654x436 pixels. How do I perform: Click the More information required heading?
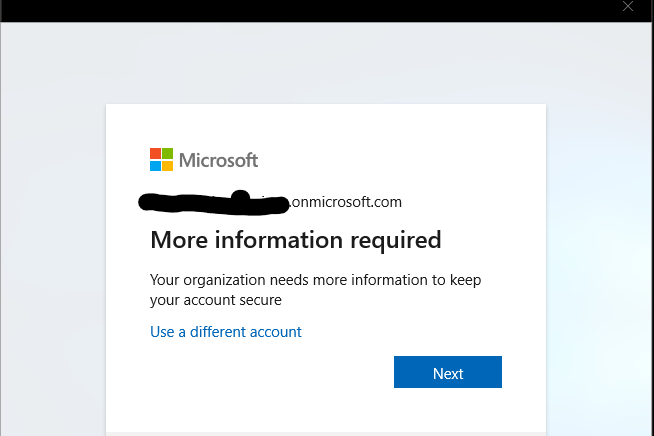coord(295,240)
